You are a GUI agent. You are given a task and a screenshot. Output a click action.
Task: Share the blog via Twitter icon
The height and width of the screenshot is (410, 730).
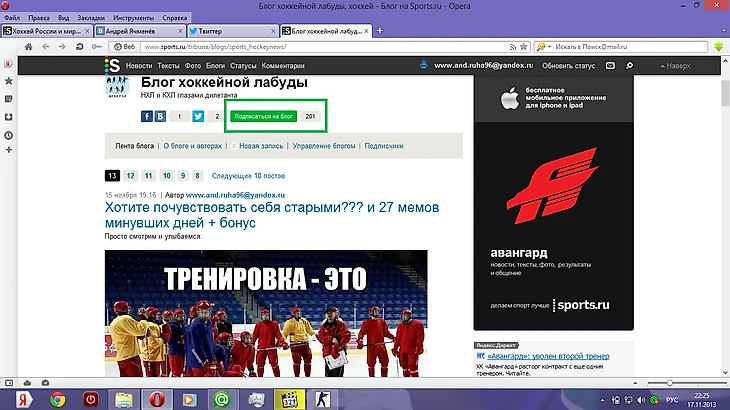point(198,117)
